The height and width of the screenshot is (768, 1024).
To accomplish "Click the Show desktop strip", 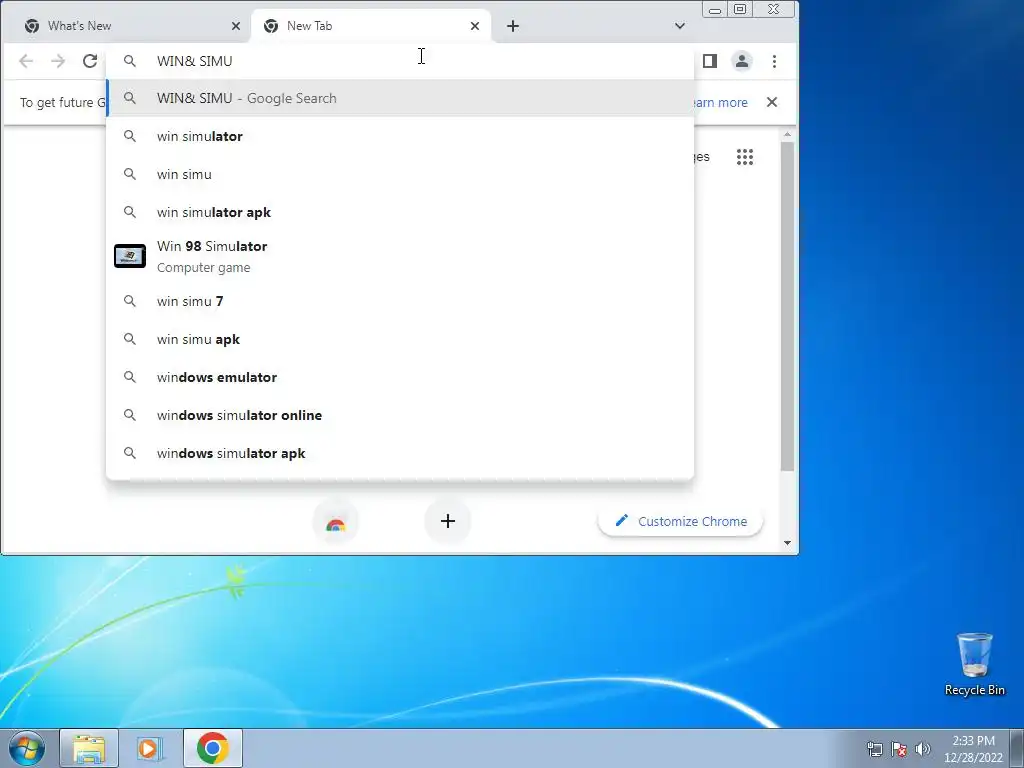I will coord(1017,748).
